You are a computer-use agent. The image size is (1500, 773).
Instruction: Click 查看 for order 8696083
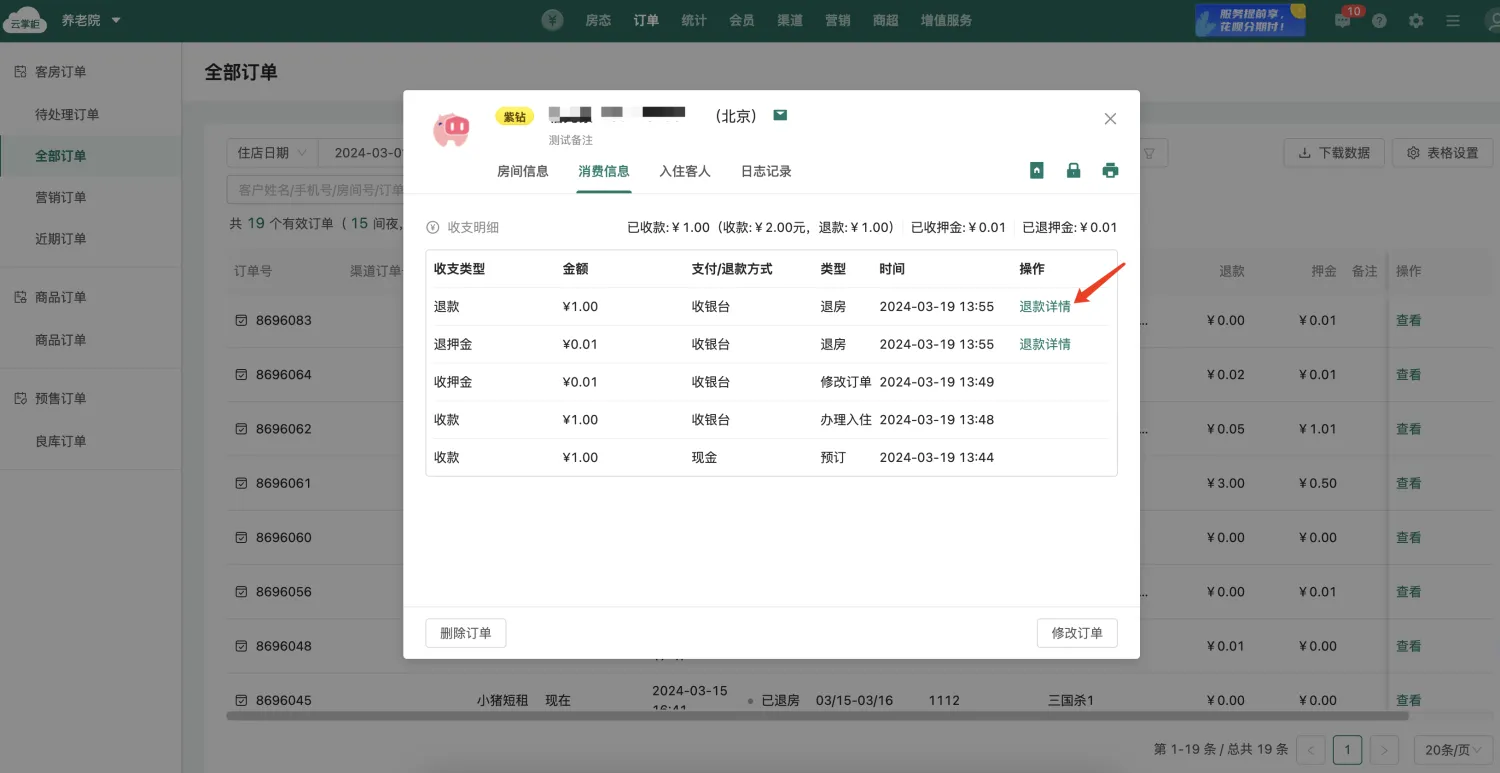coord(1409,321)
